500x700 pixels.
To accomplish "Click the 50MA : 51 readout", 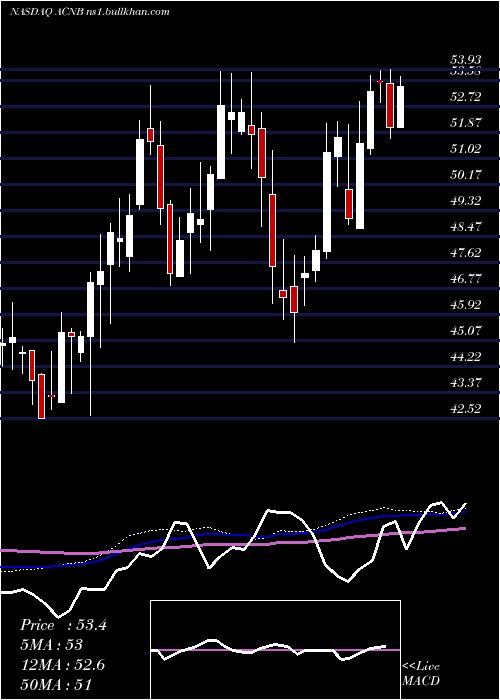I will [56, 684].
